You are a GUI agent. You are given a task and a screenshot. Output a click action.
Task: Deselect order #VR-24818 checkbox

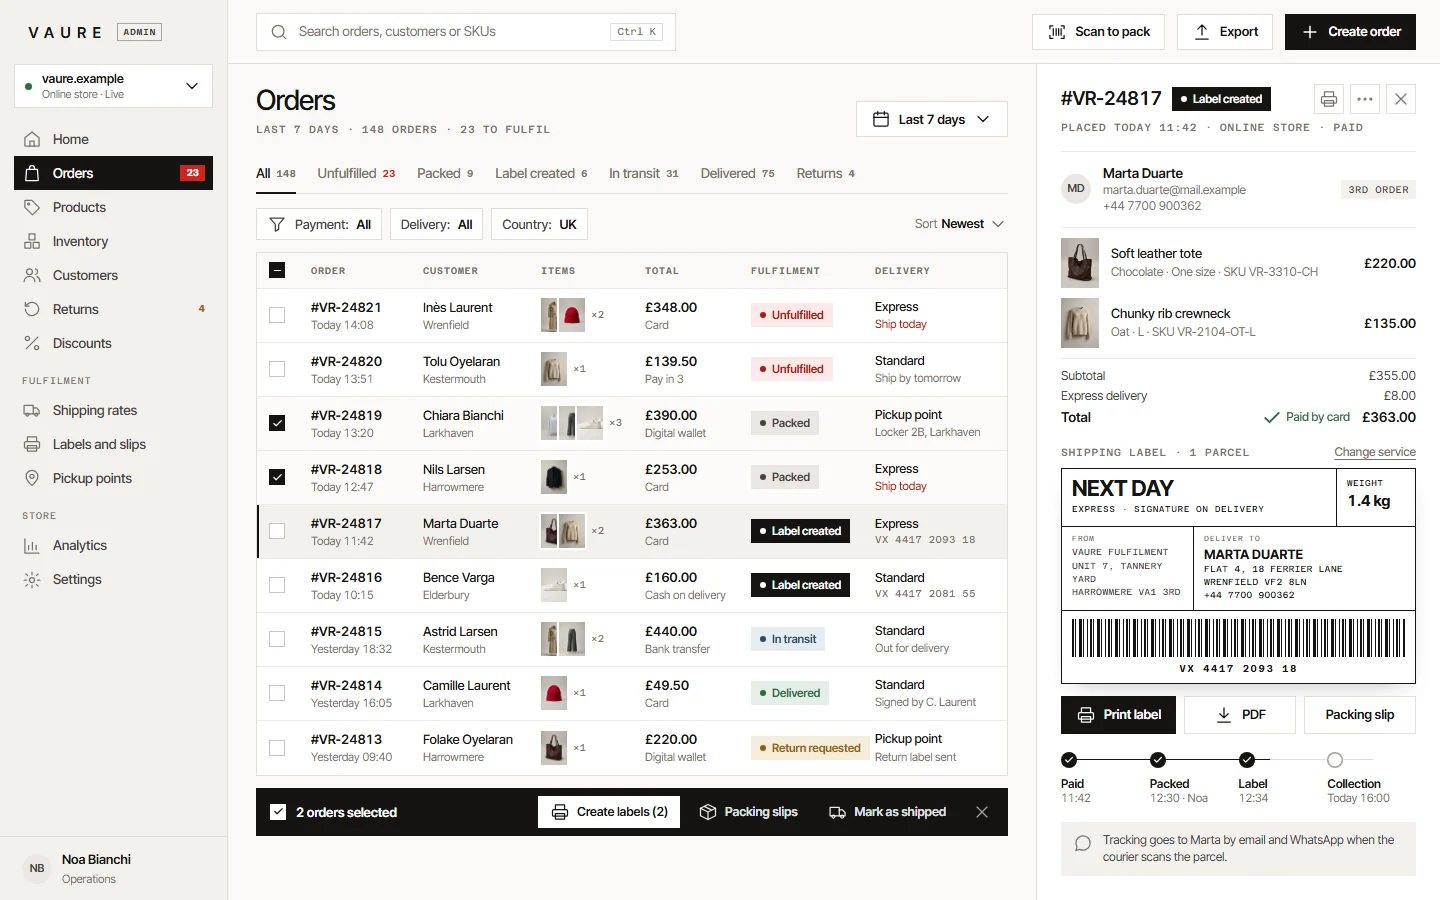277,477
